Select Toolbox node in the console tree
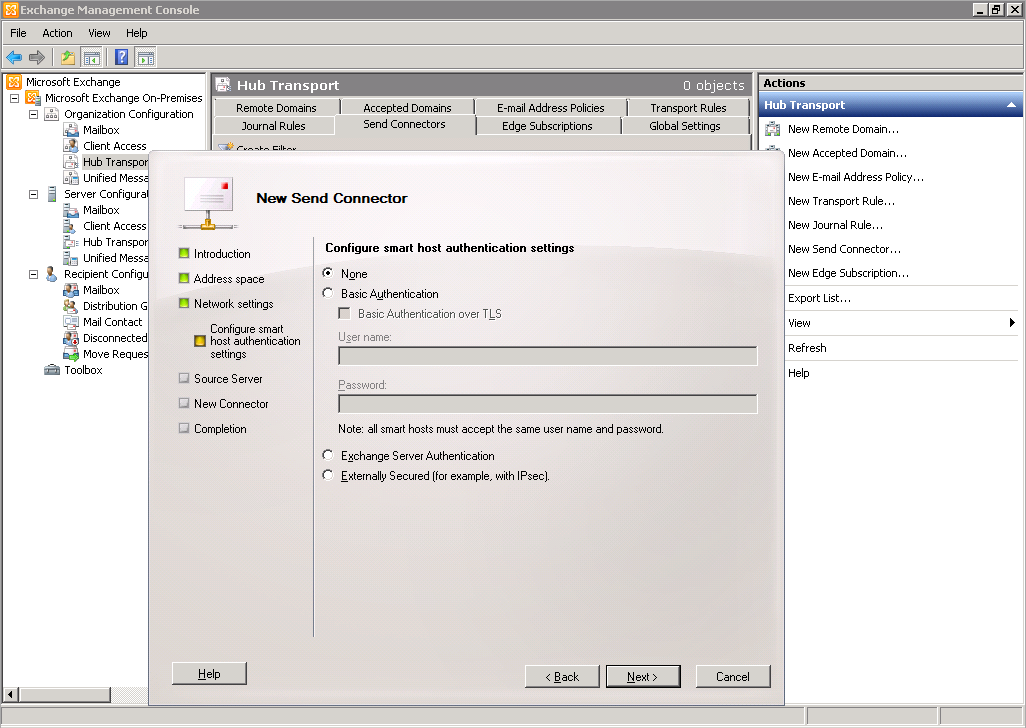The width and height of the screenshot is (1026, 728). tap(83, 370)
